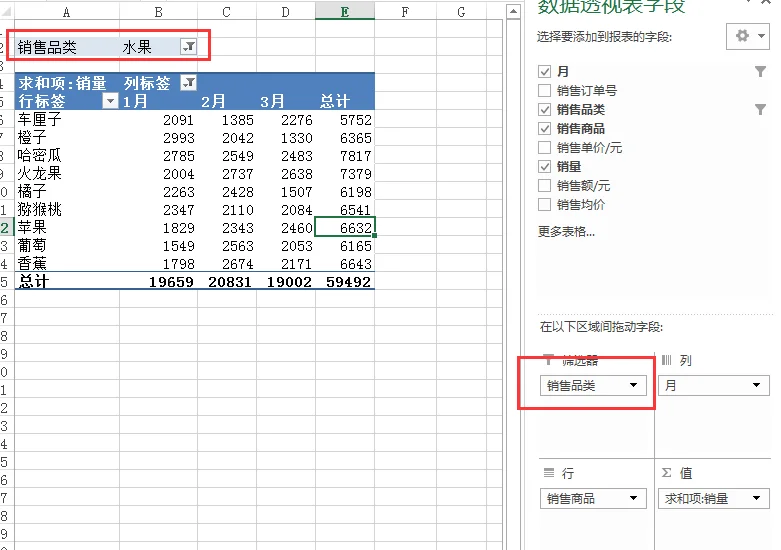This screenshot has width=781, height=550.
Task: Select column B header
Action: [x=158, y=12]
